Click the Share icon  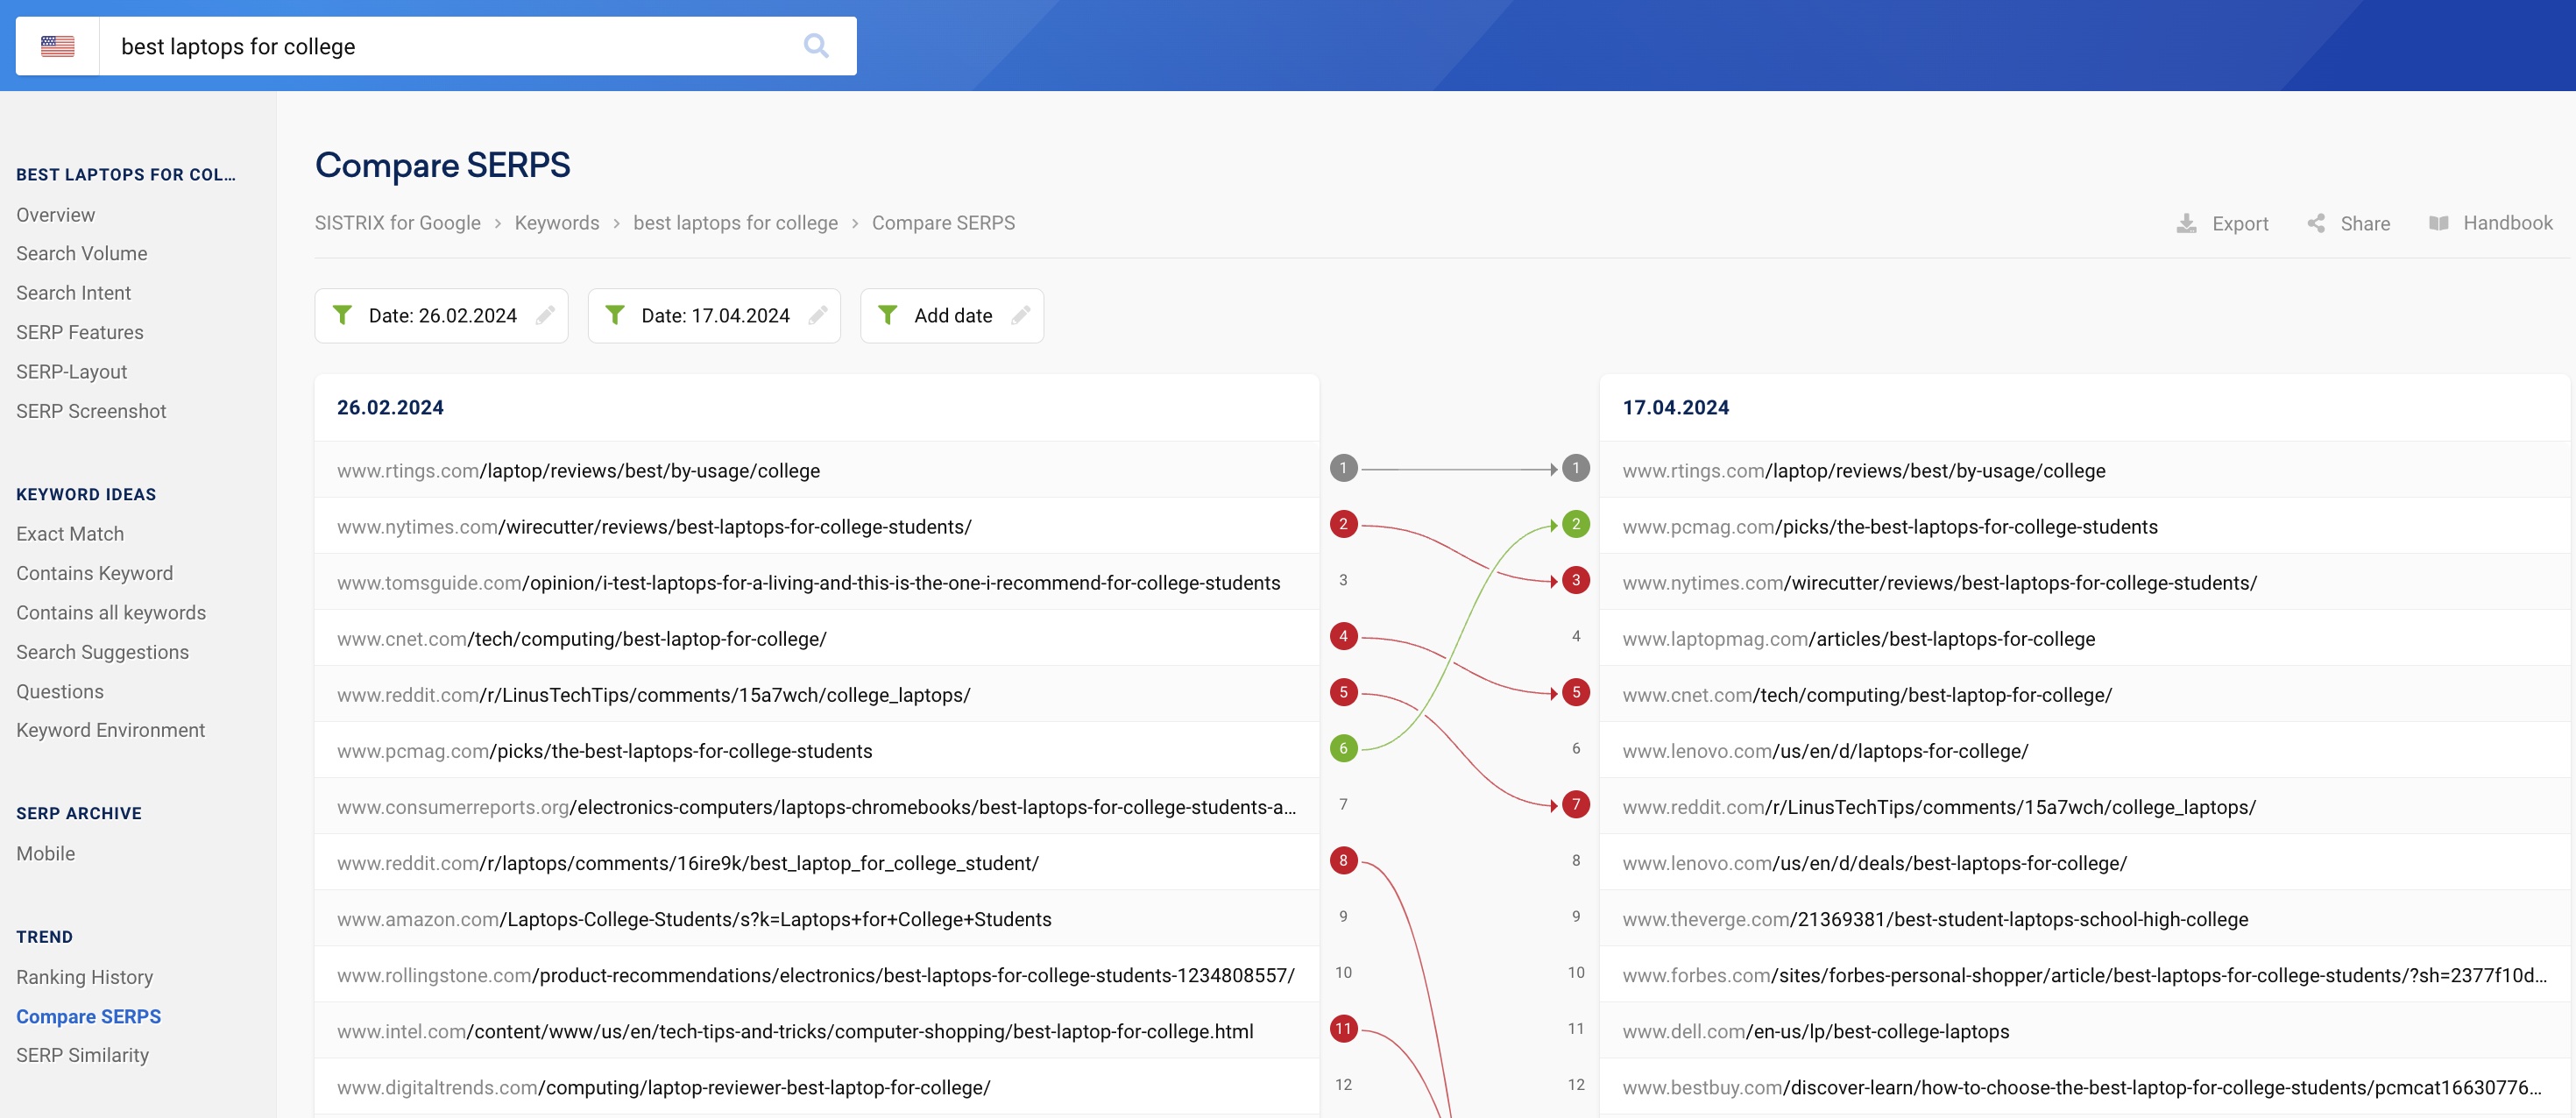coord(2315,223)
